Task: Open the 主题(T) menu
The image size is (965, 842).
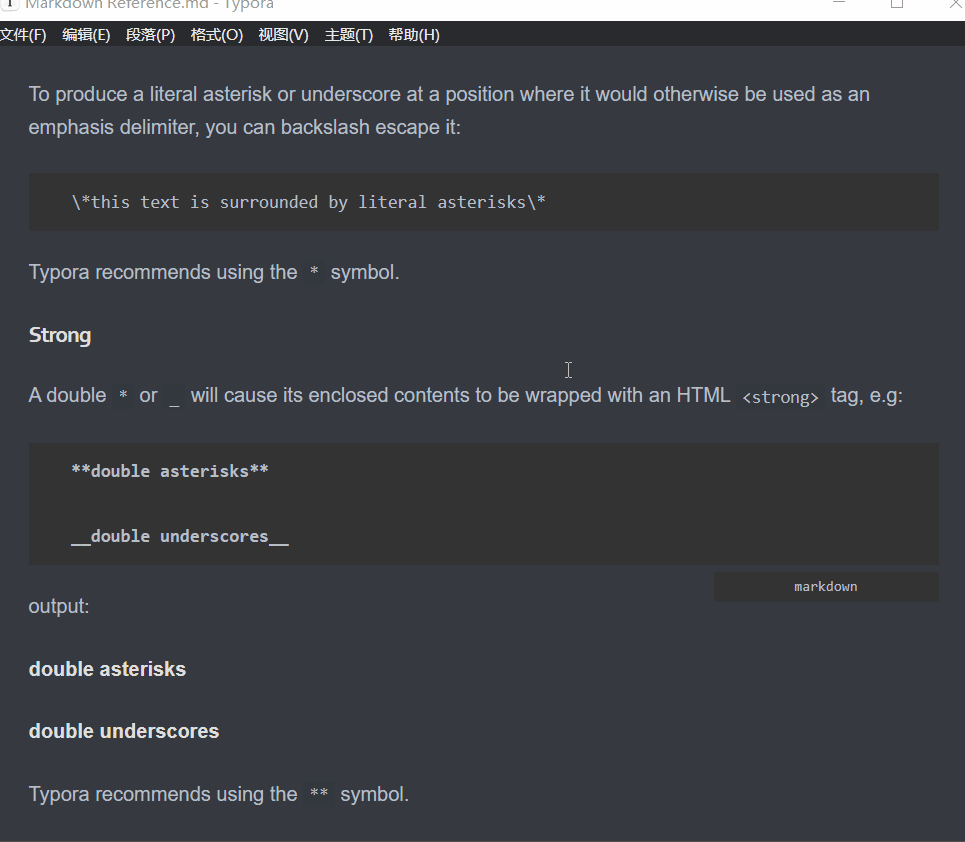Action: pos(348,35)
